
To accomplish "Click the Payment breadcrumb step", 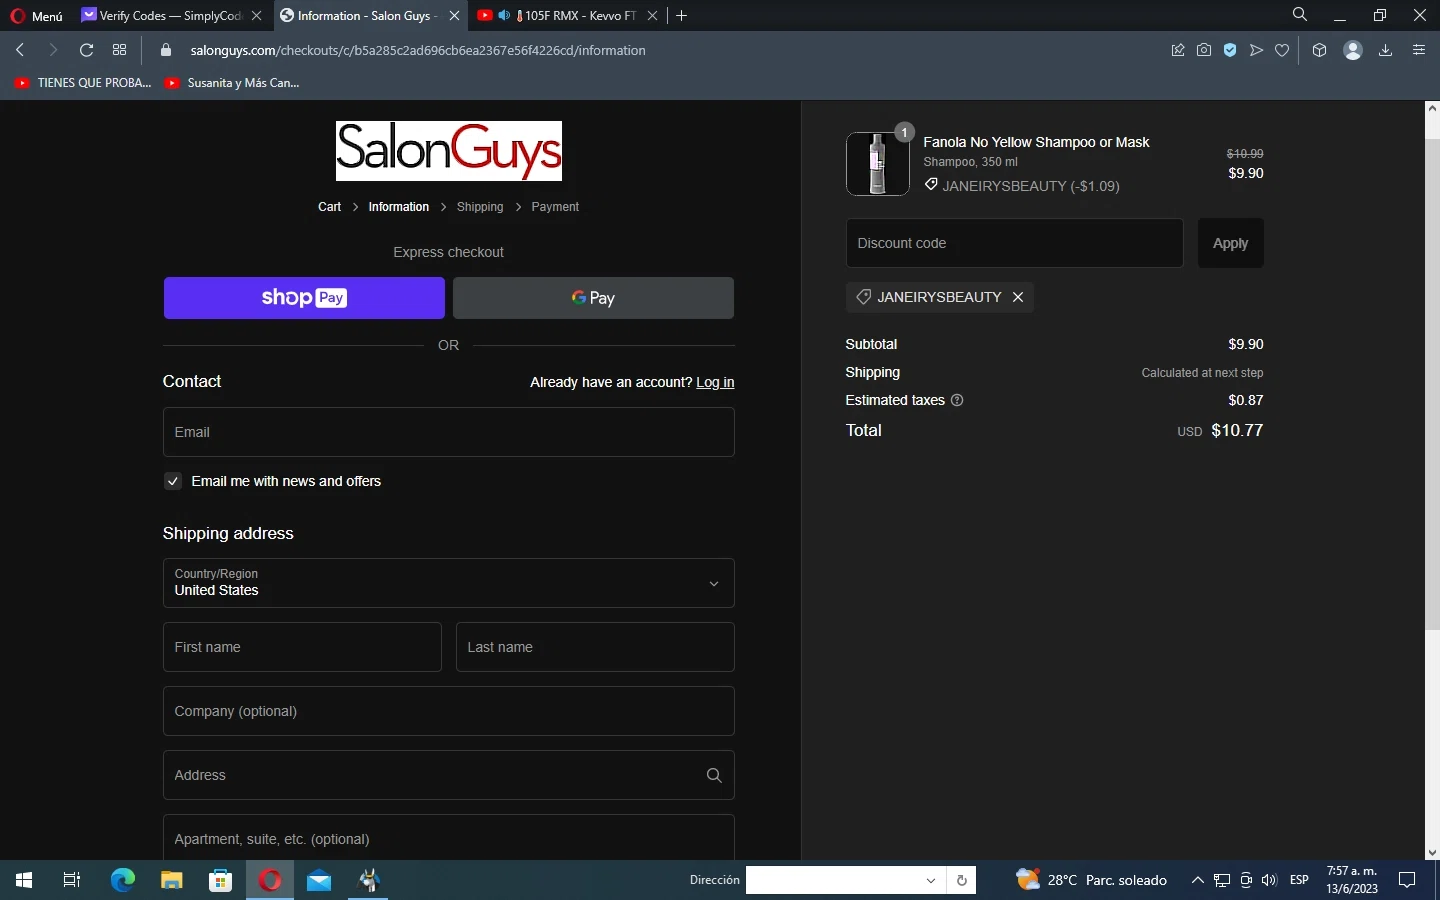I will point(555,207).
